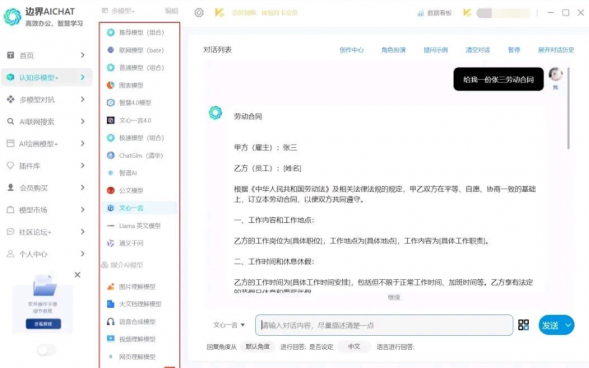Click 默认角度 reply option

[x=258, y=347]
